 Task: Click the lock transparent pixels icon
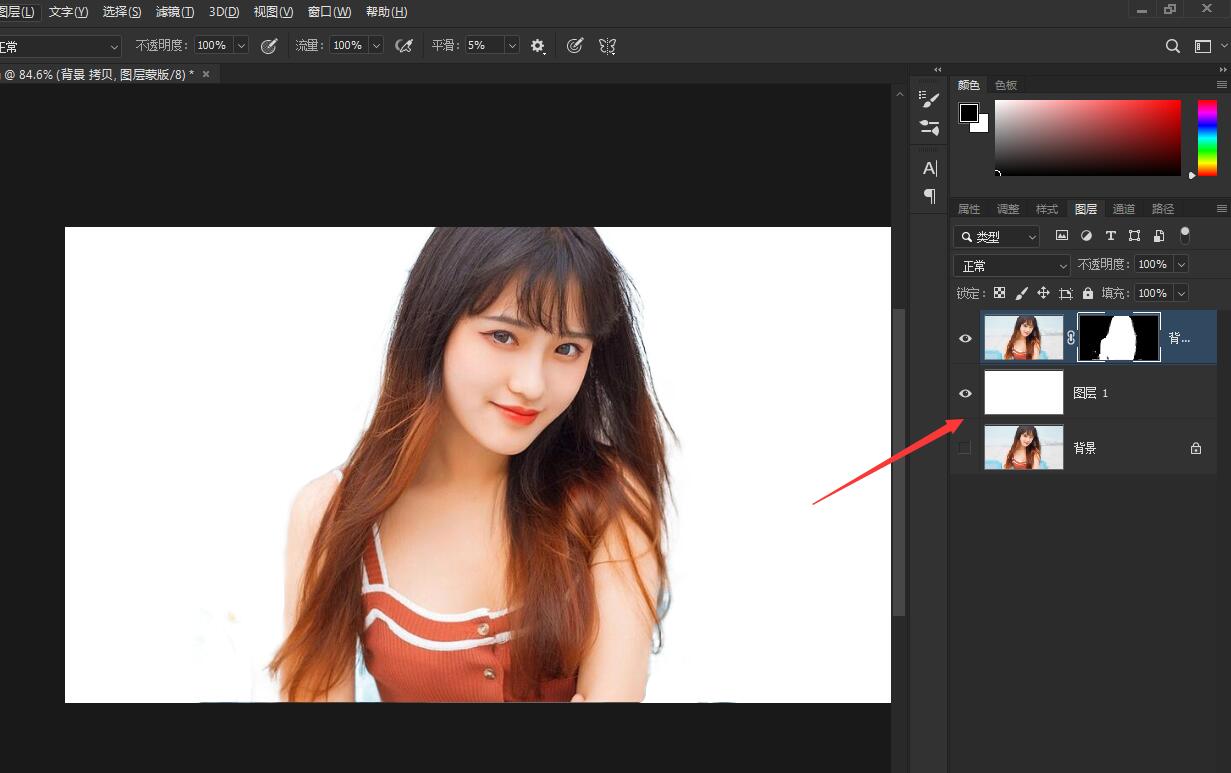(998, 293)
